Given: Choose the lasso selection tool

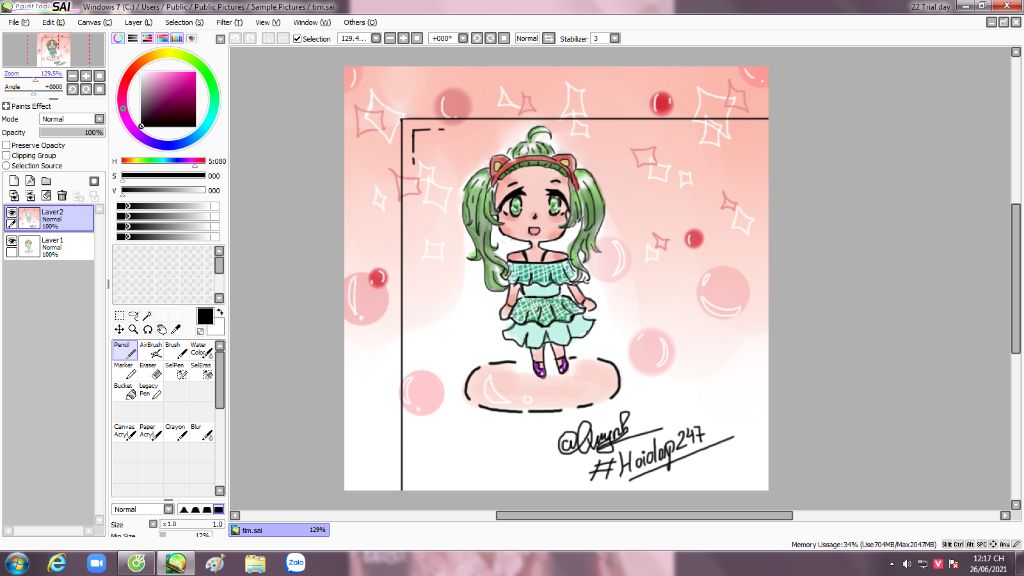Looking at the screenshot, I should (x=133, y=315).
